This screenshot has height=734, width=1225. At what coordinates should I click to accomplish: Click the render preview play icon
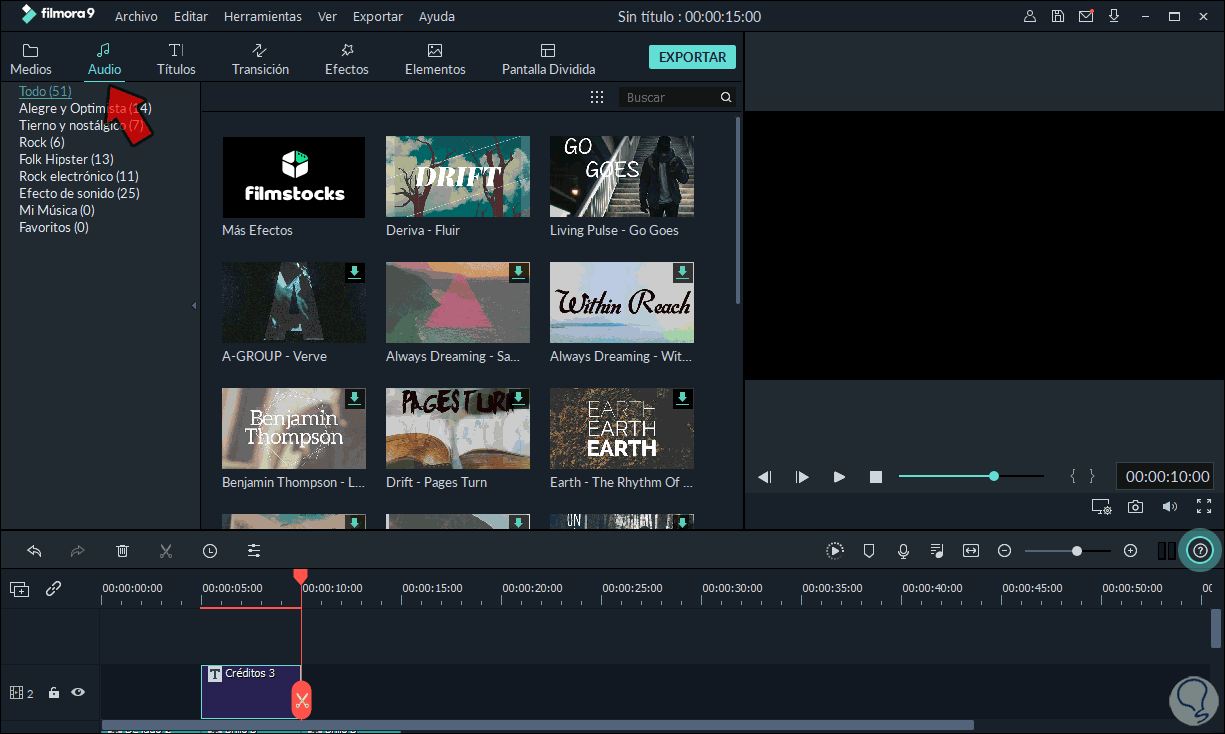[834, 550]
